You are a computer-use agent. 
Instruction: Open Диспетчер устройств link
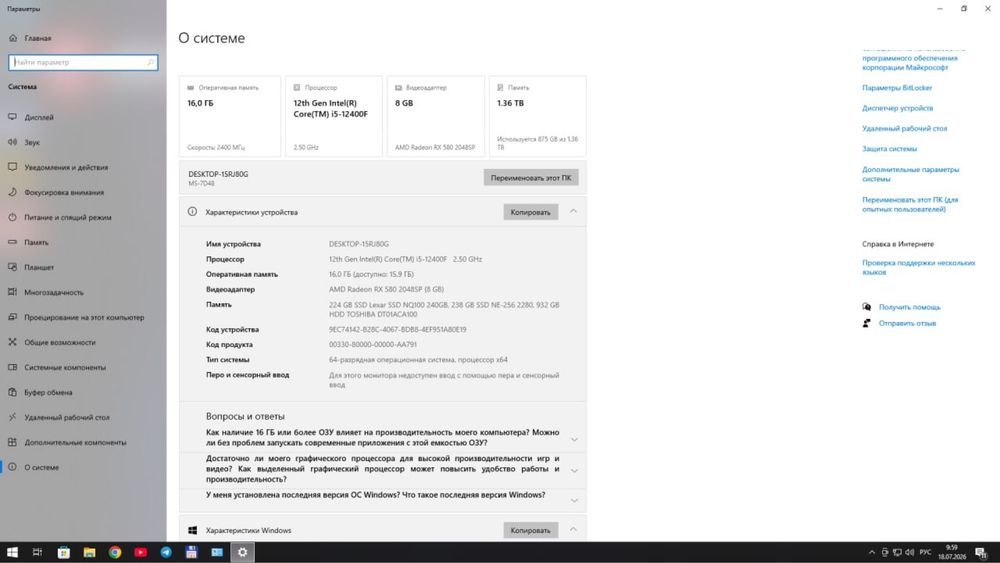(x=897, y=108)
